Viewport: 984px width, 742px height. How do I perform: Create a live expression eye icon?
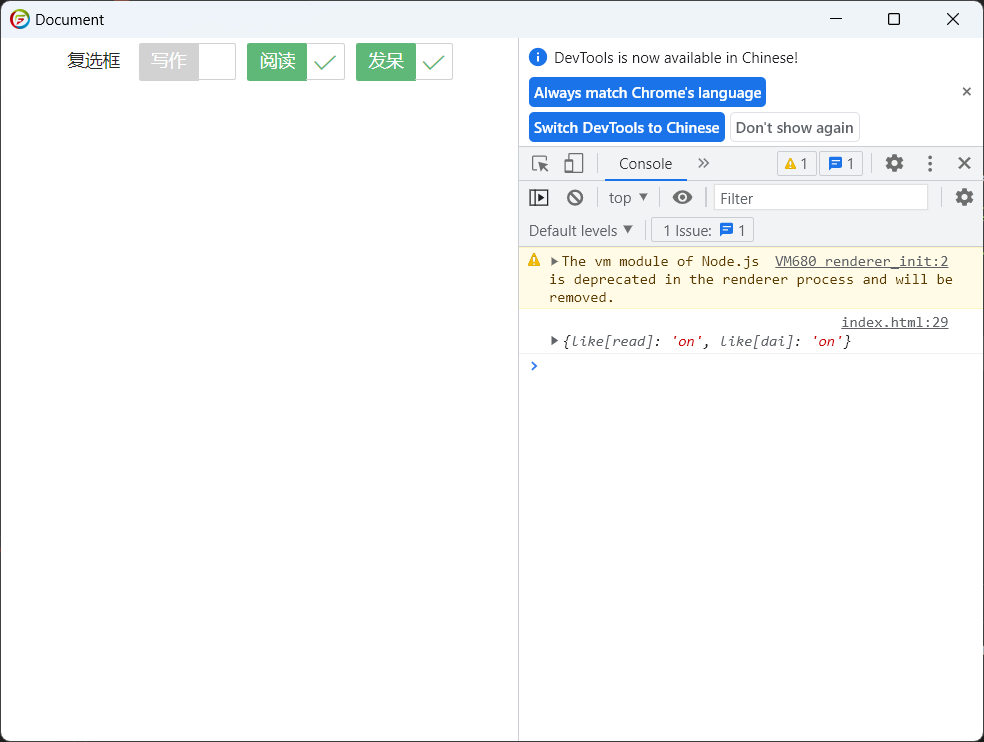click(682, 198)
